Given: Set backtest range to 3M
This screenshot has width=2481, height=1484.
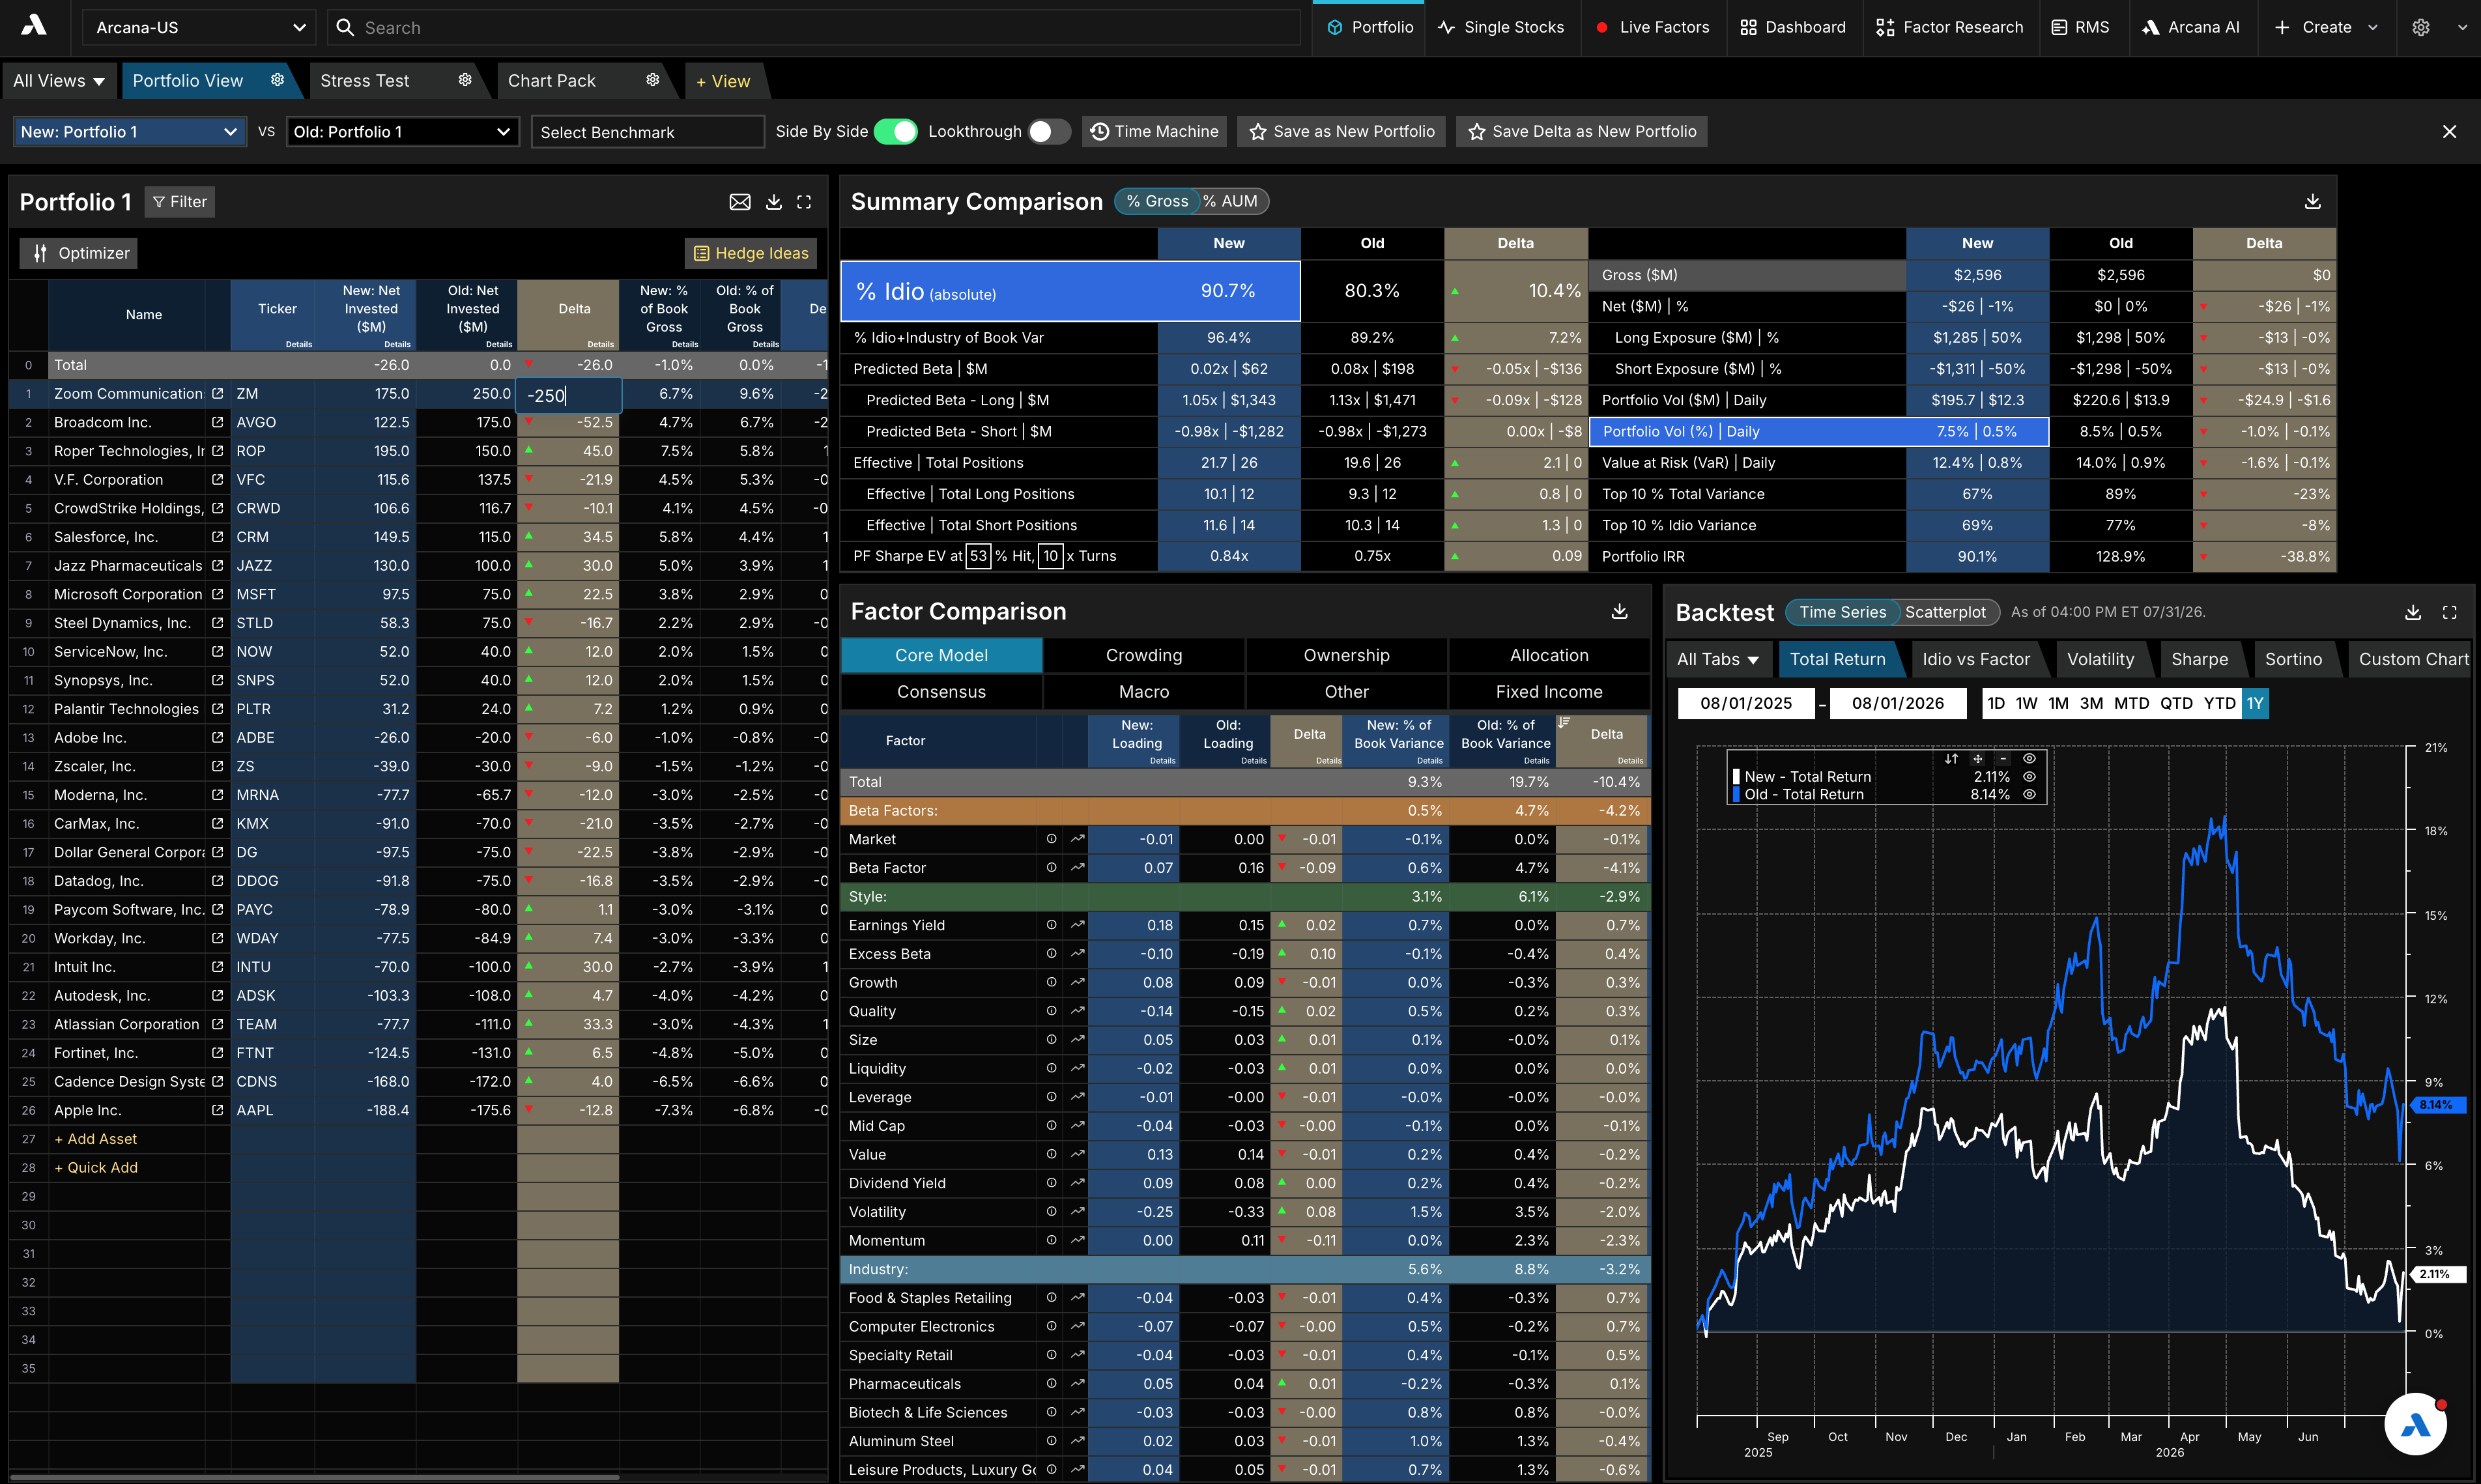Looking at the screenshot, I should click(2091, 703).
